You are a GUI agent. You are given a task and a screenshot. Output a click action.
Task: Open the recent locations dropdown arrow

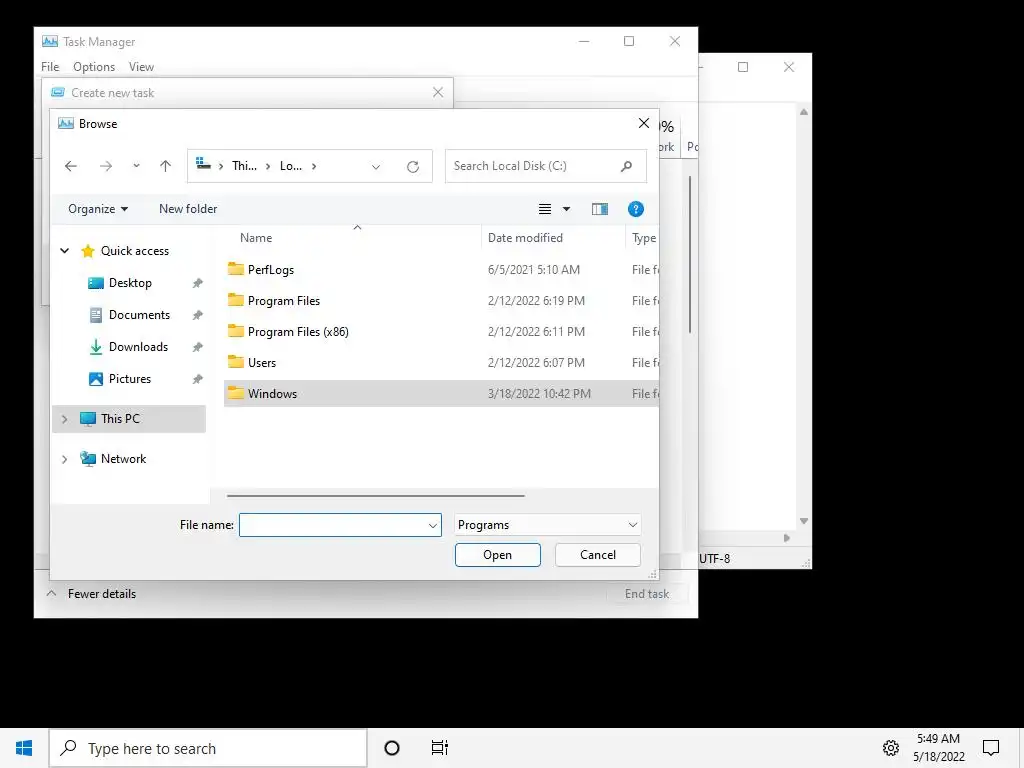(x=136, y=166)
